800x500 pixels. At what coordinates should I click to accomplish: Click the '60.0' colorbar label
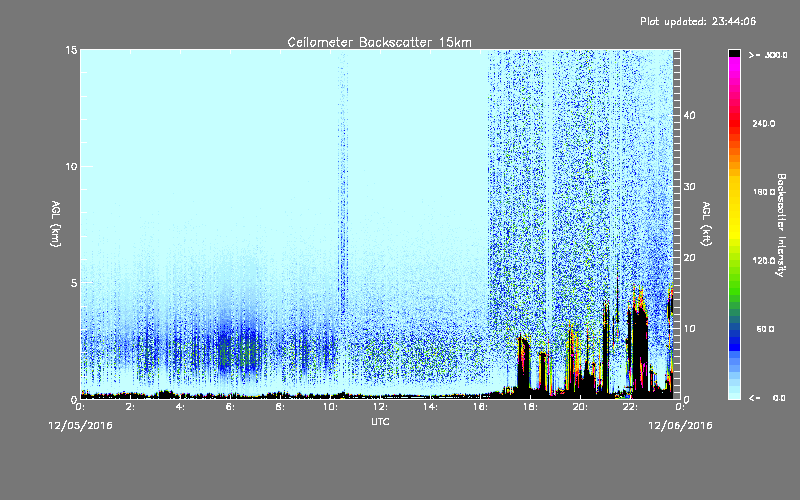[765, 329]
